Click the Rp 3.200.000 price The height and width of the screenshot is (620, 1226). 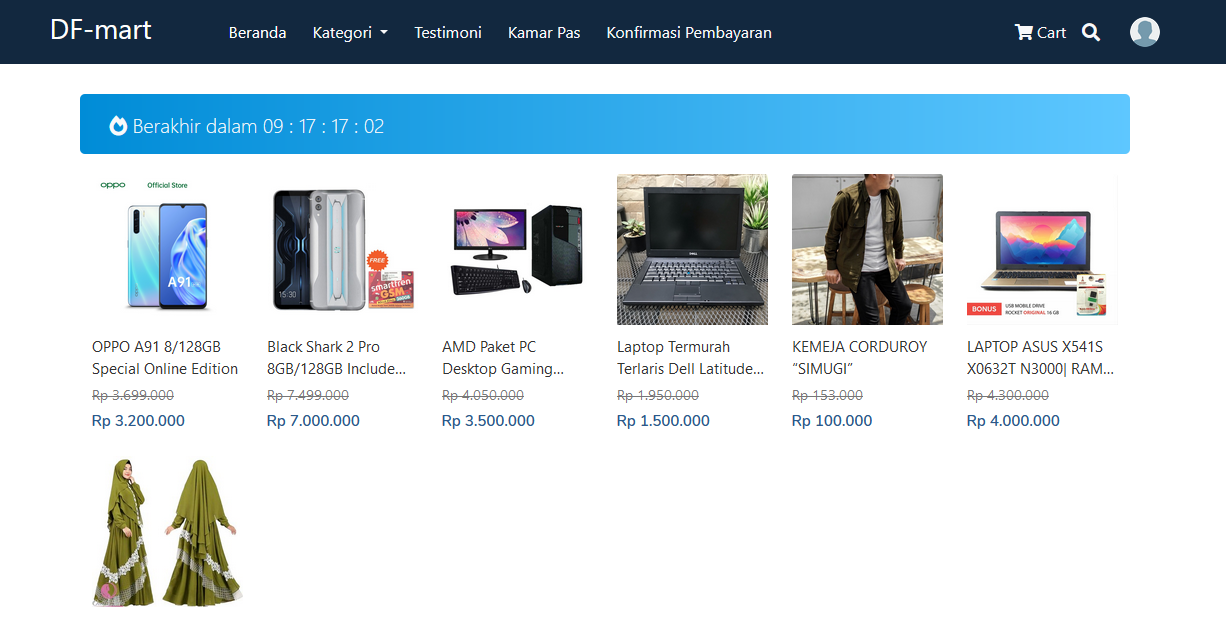[x=138, y=421]
